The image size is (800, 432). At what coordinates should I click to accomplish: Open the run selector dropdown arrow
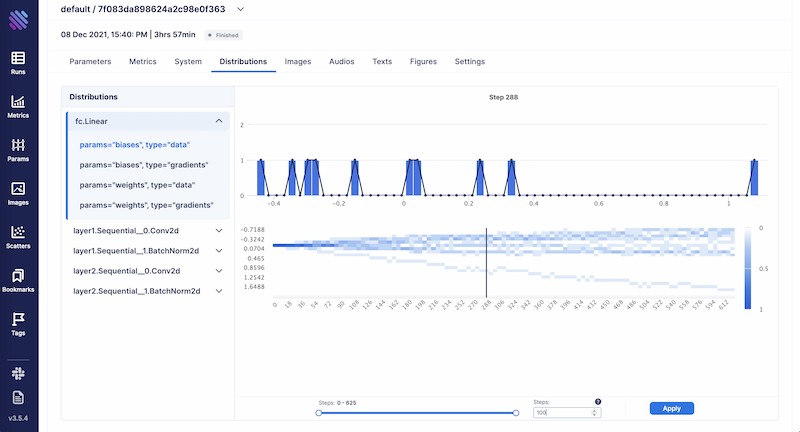[240, 9]
